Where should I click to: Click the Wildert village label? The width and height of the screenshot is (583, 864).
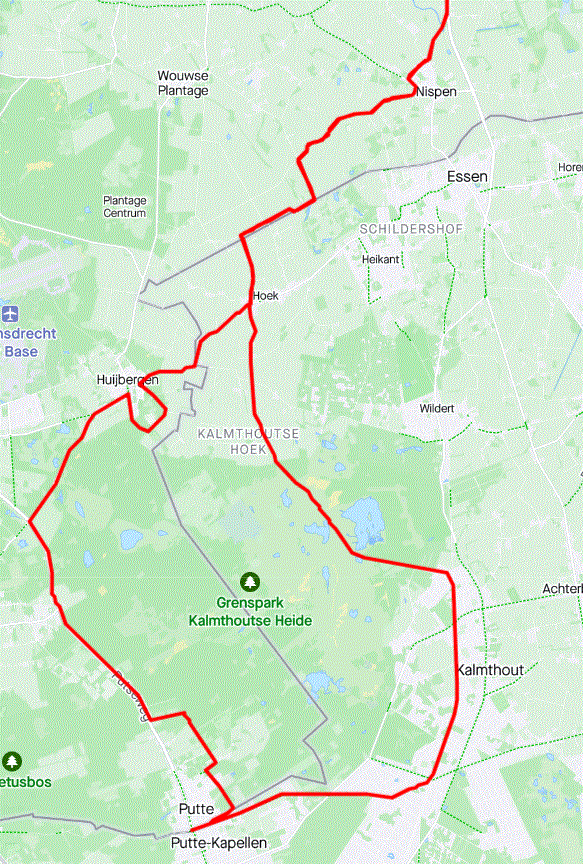(x=437, y=408)
